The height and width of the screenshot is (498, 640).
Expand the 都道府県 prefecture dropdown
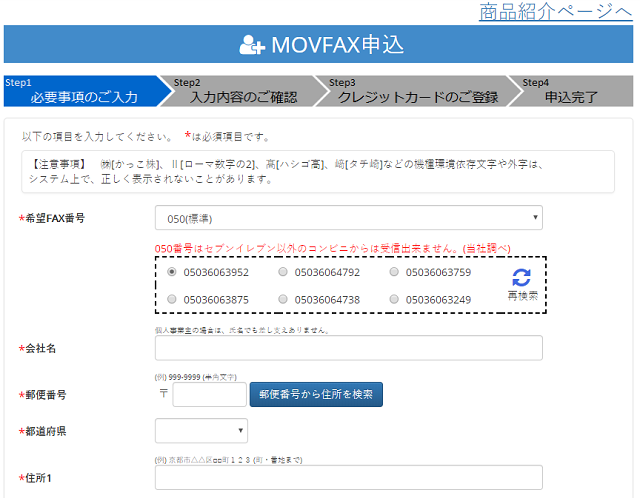coord(201,431)
